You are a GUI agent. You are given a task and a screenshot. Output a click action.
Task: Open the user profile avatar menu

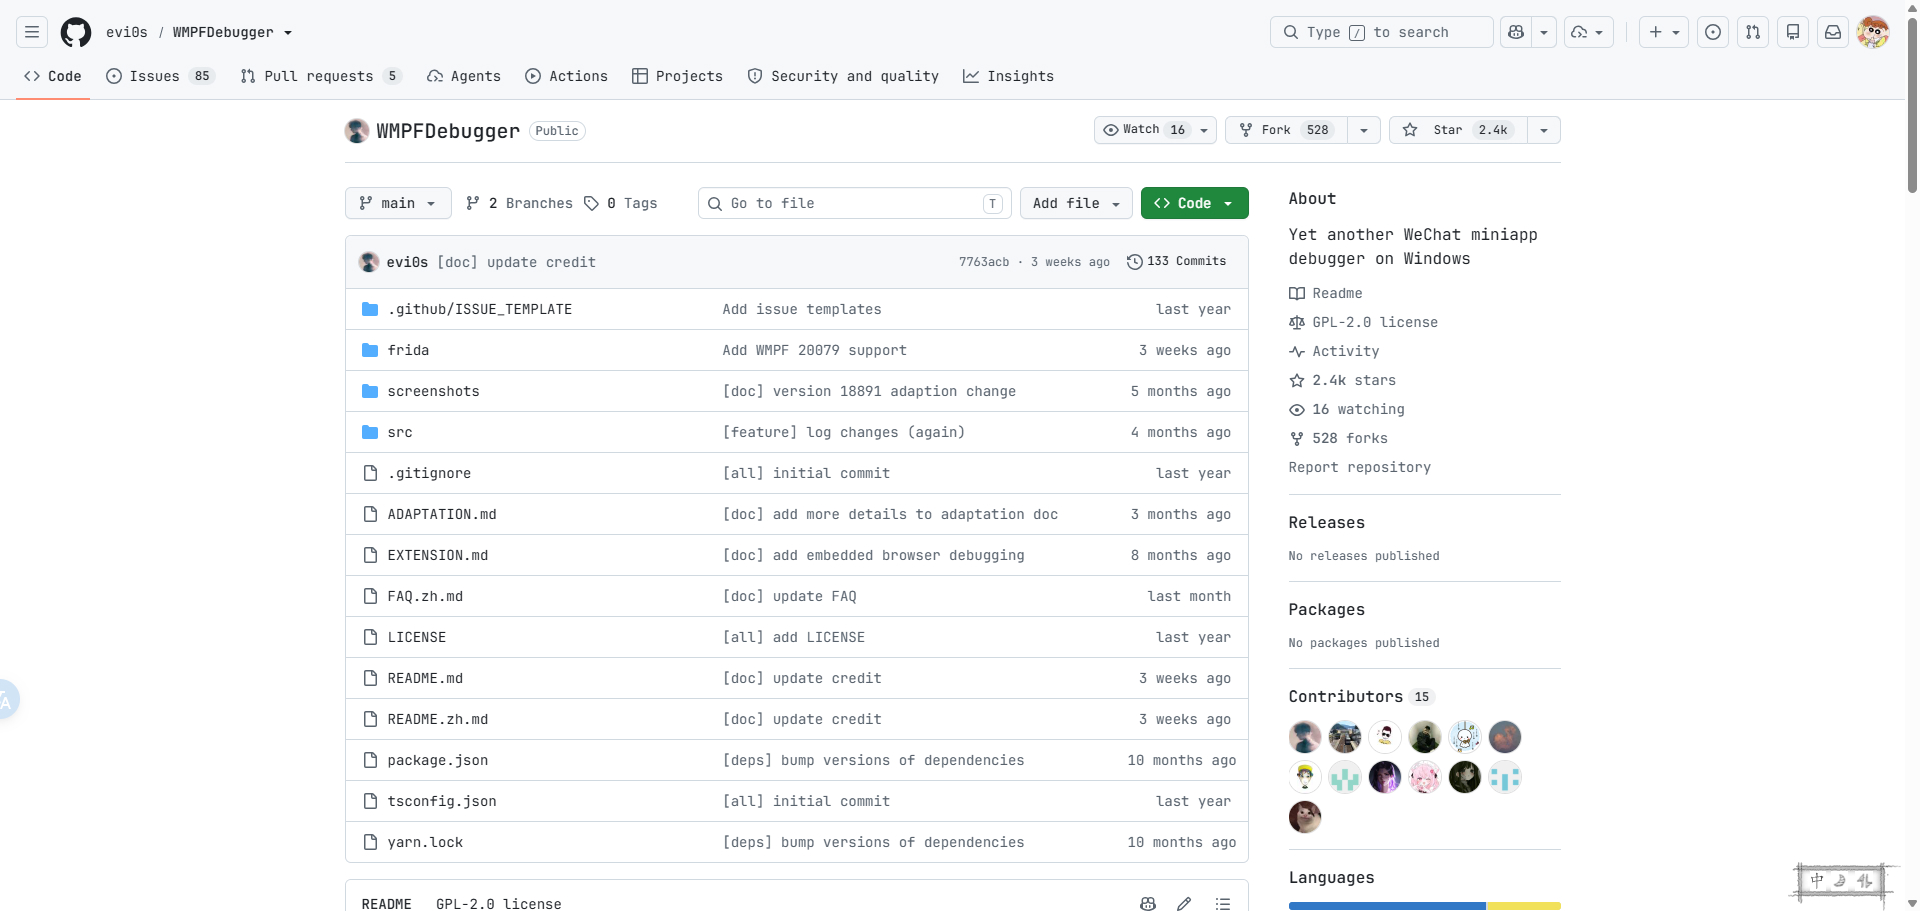pyautogui.click(x=1873, y=32)
